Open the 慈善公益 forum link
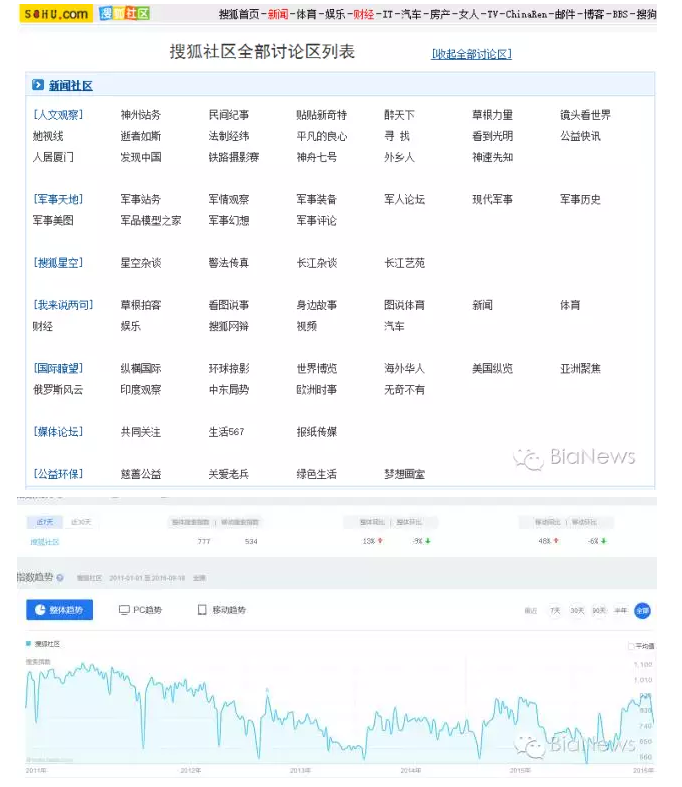Screen dimensions: 682x787 140,474
